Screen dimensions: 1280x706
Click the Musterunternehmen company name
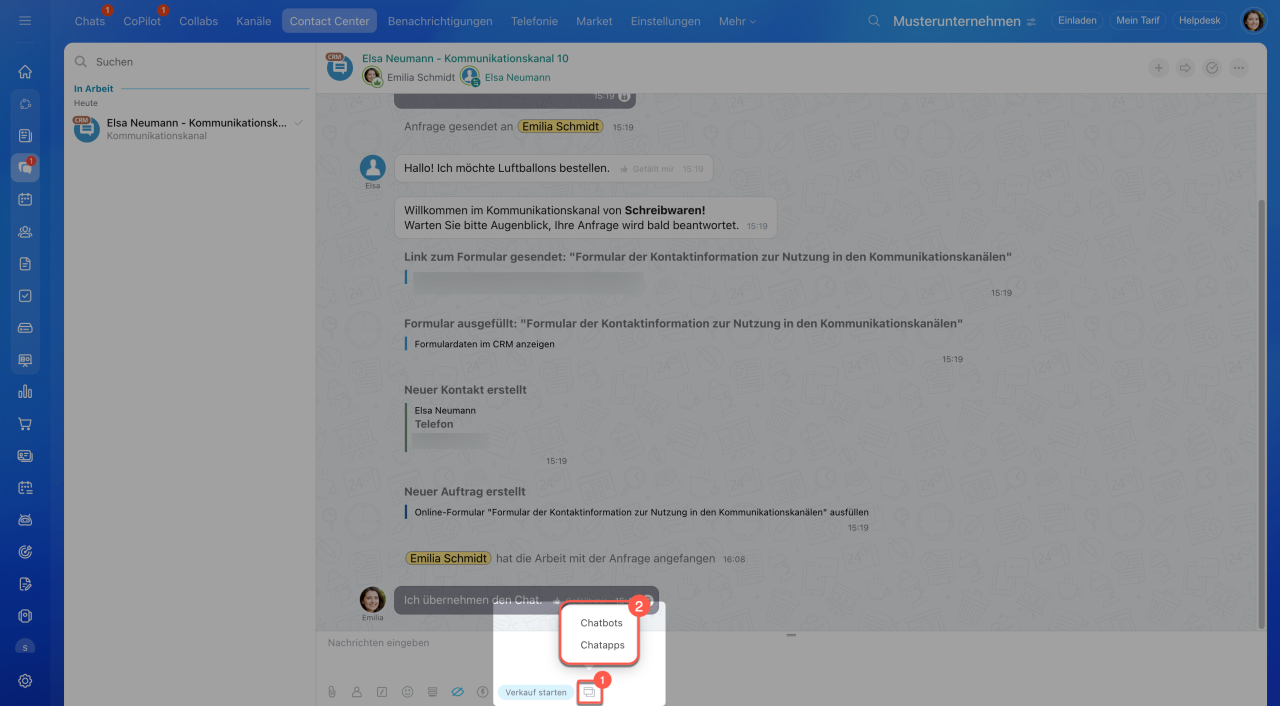pos(957,21)
